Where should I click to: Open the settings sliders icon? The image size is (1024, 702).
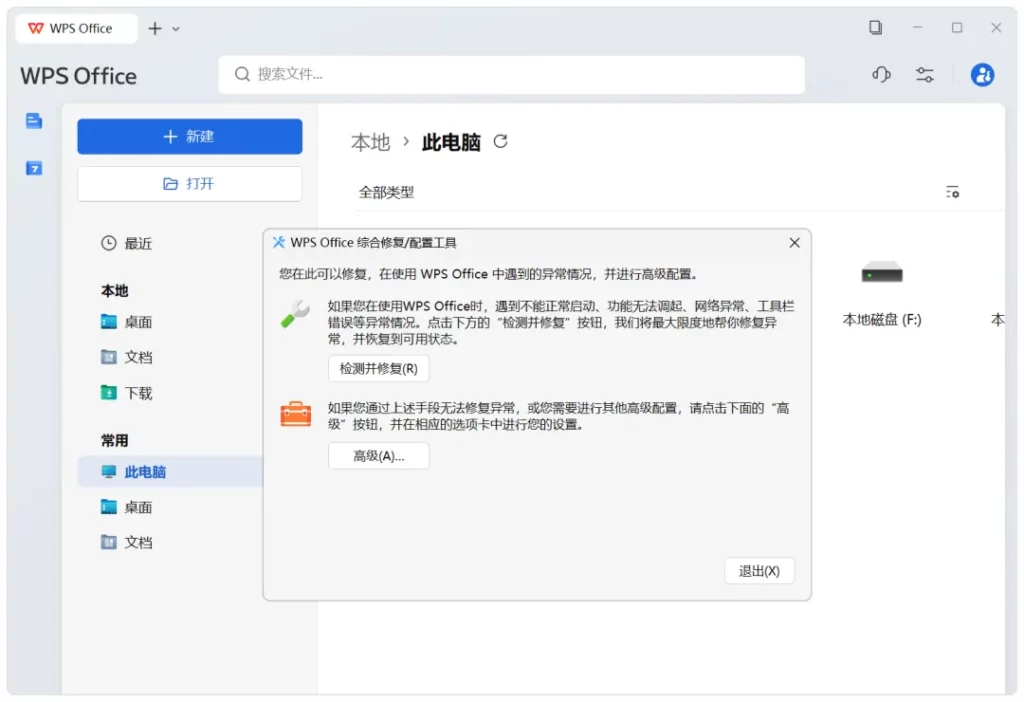tap(925, 74)
